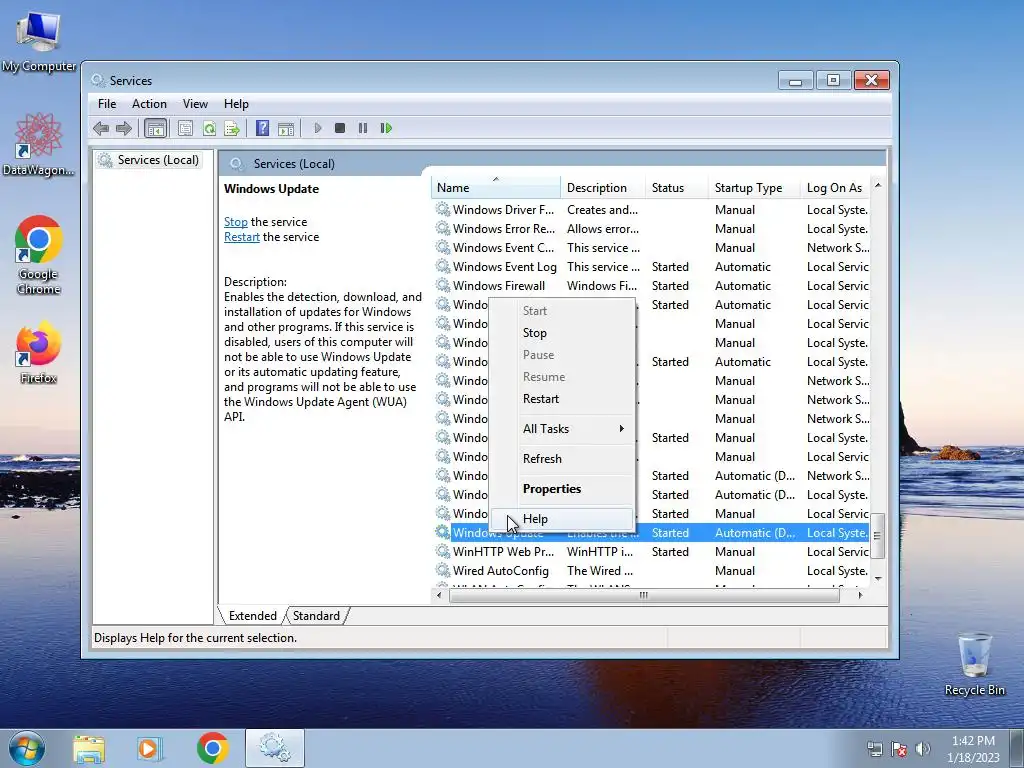Click the Forward arrow in the toolbar
The image size is (1024, 768).
(123, 128)
